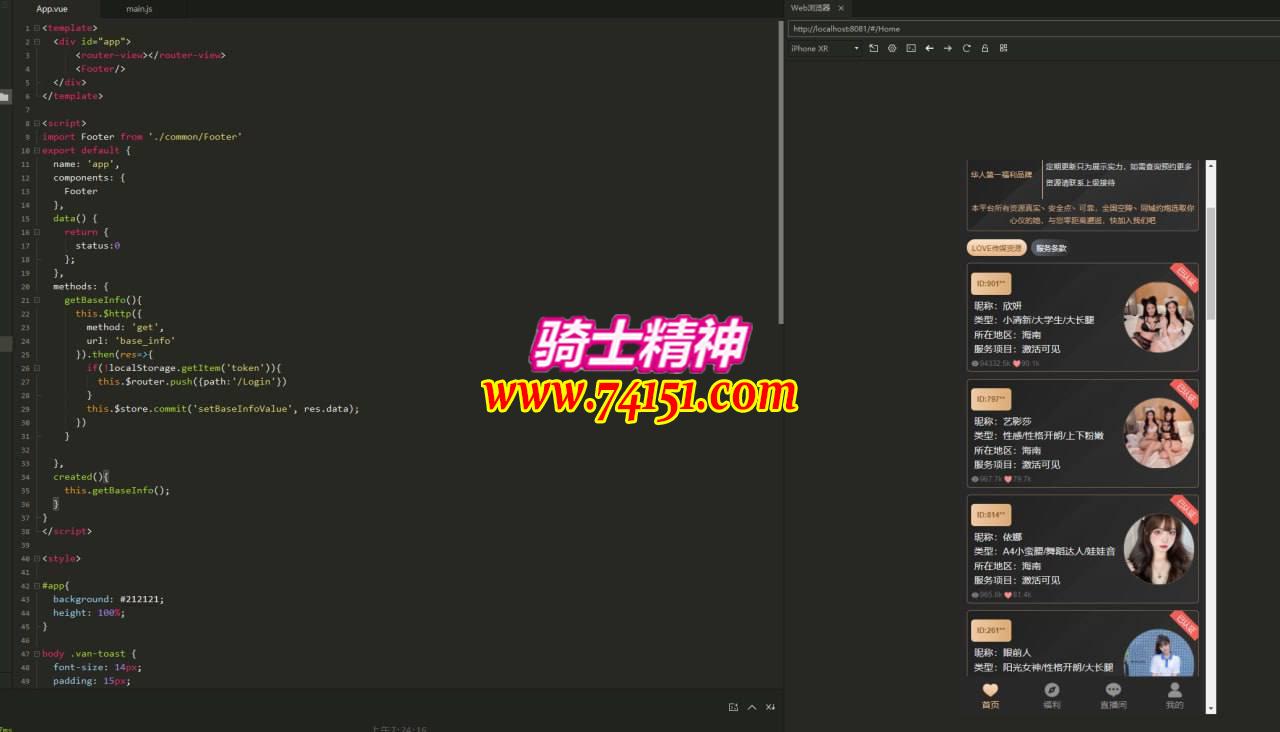1280x732 pixels.
Task: Go back using the browser left arrow
Action: (x=930, y=48)
